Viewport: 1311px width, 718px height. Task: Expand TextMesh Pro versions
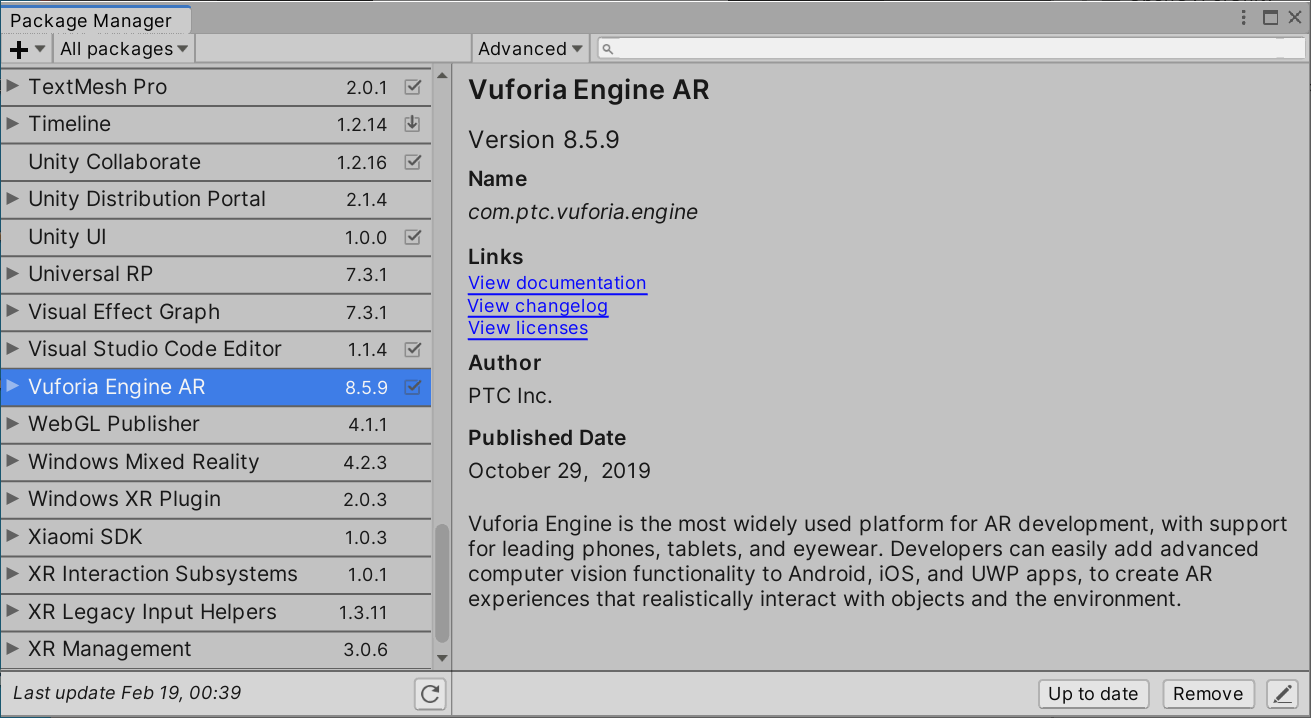tap(12, 87)
